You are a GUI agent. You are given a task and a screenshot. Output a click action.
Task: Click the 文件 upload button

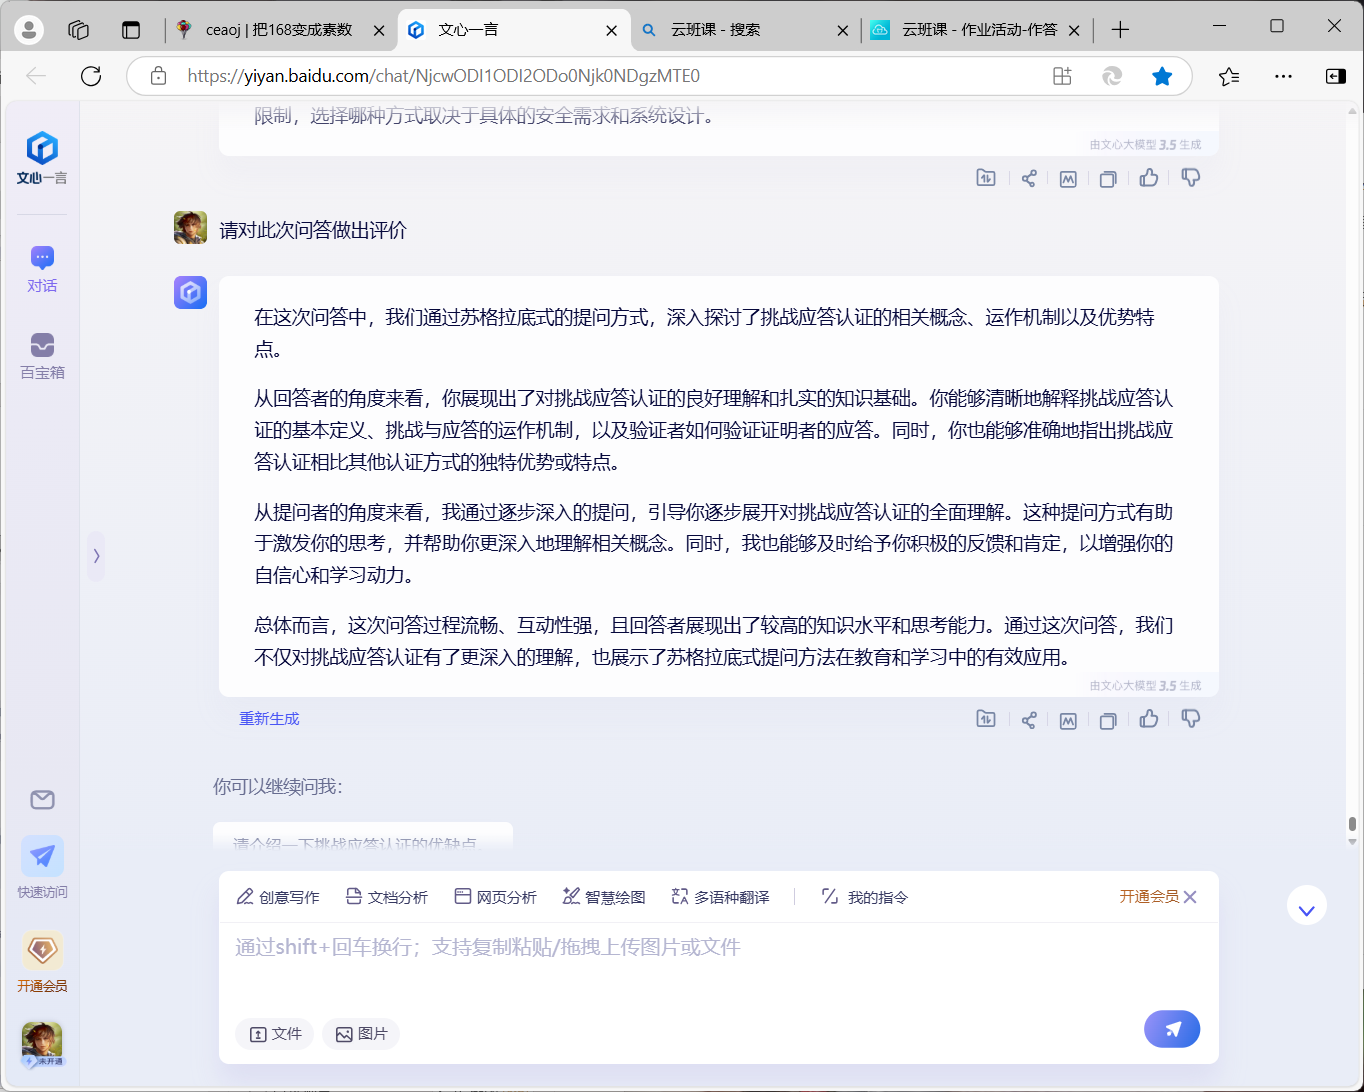[275, 1034]
